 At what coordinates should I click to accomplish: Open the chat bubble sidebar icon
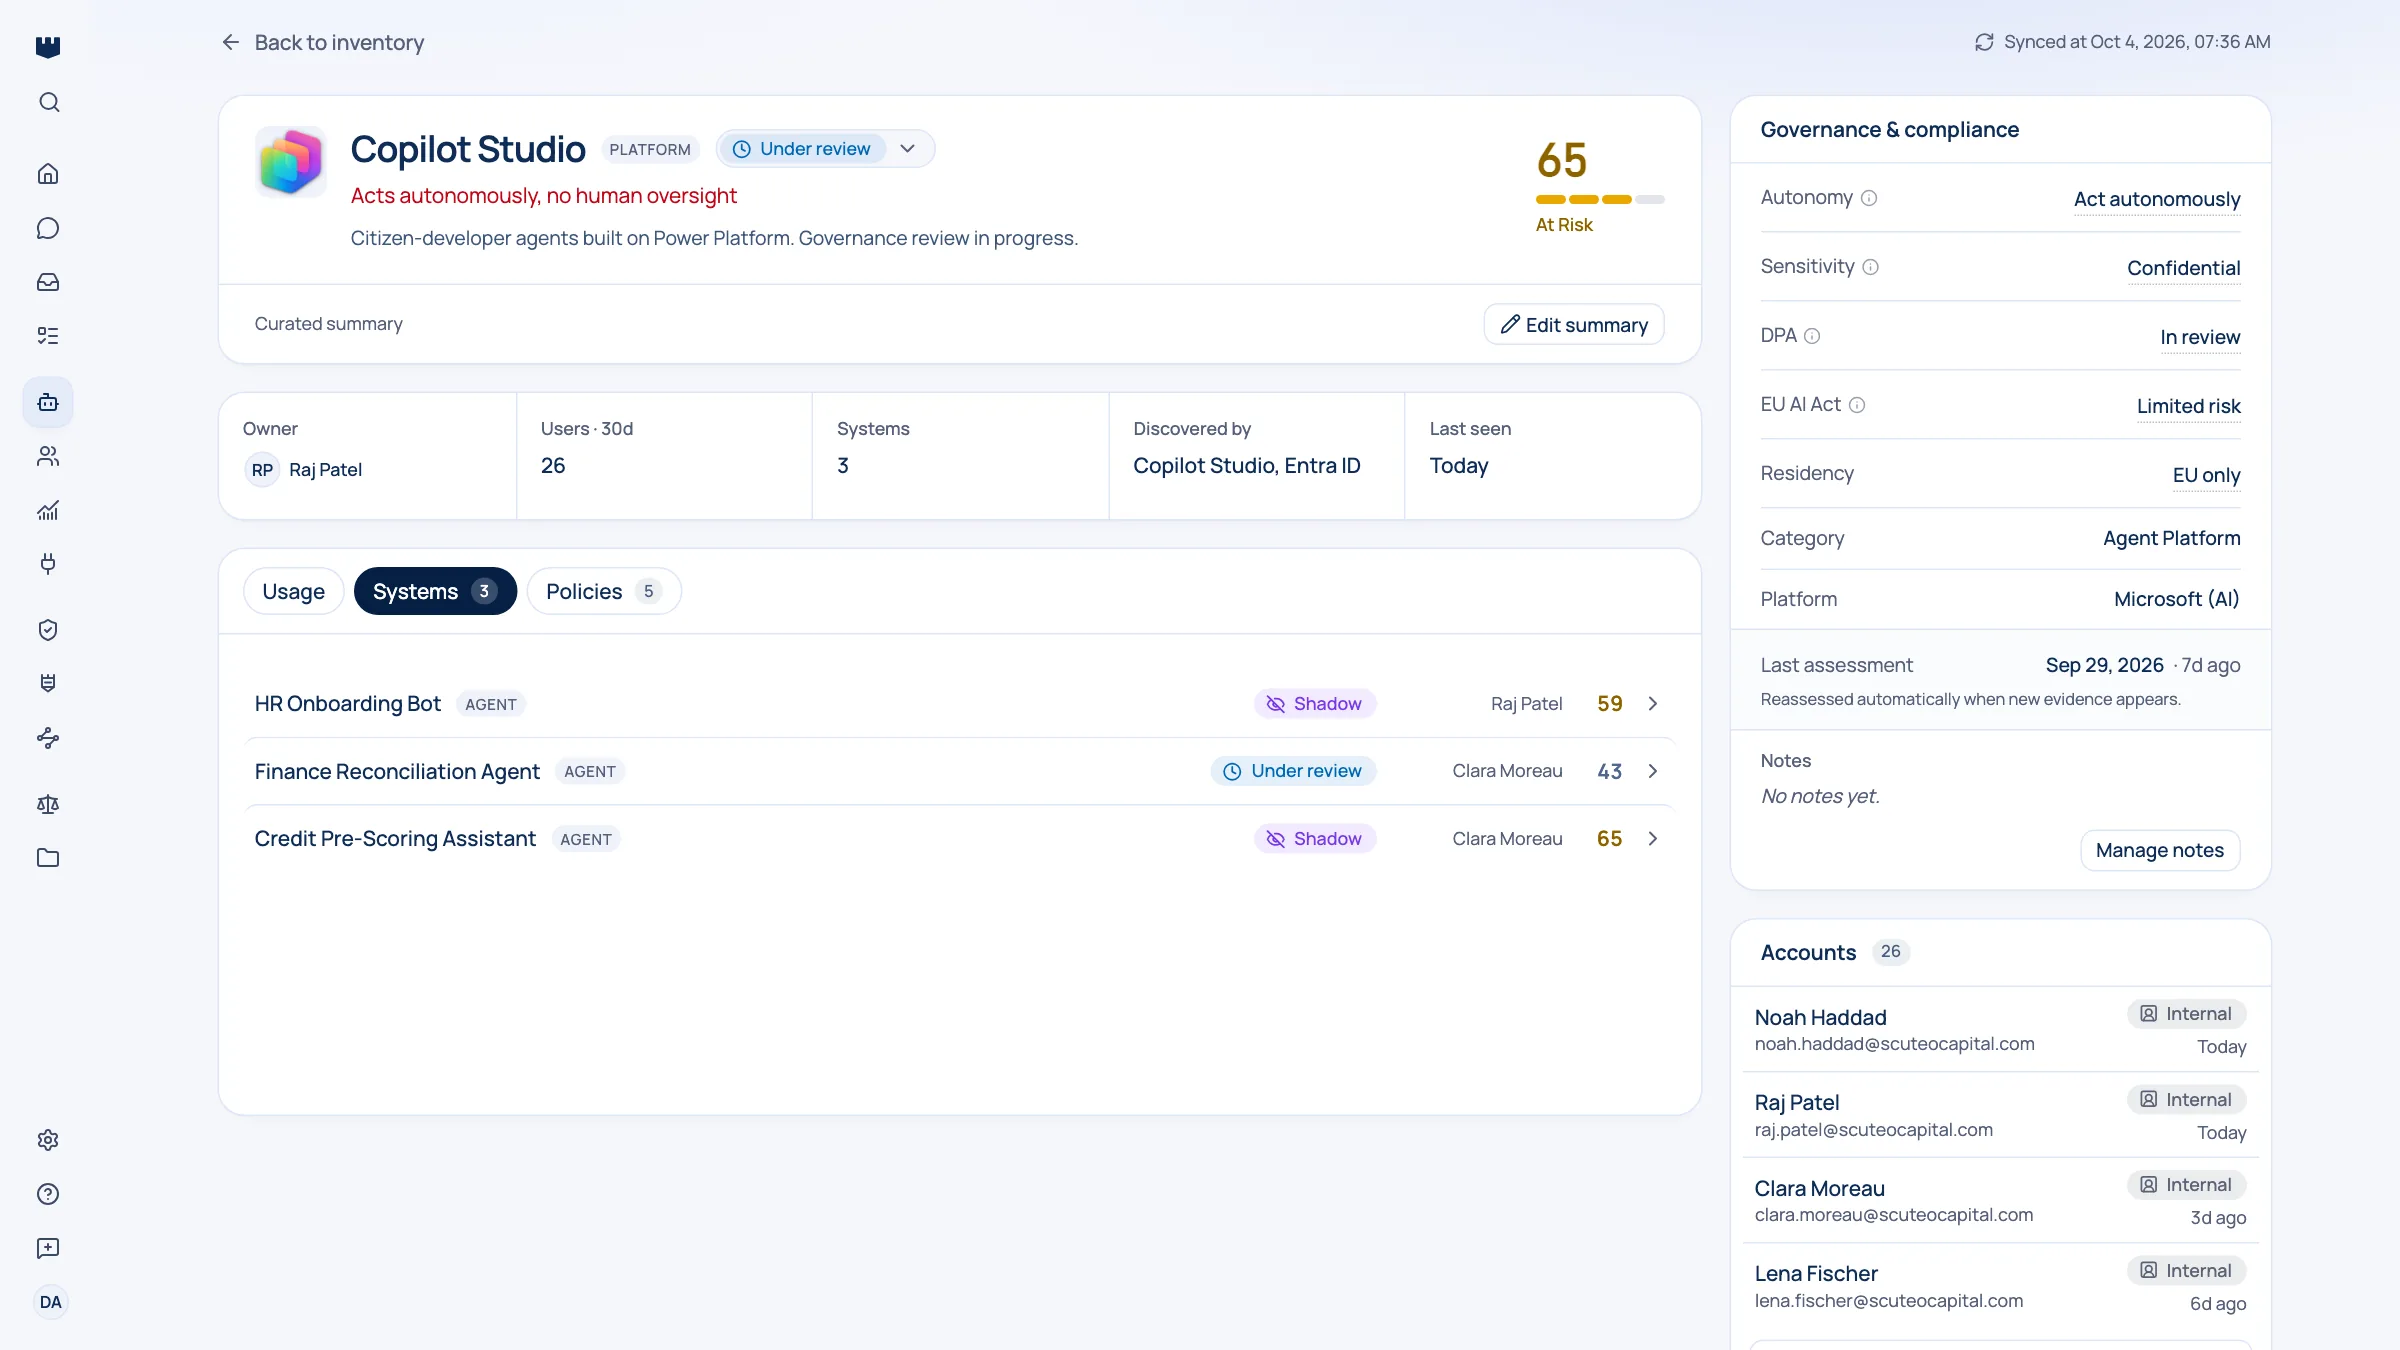click(x=48, y=228)
